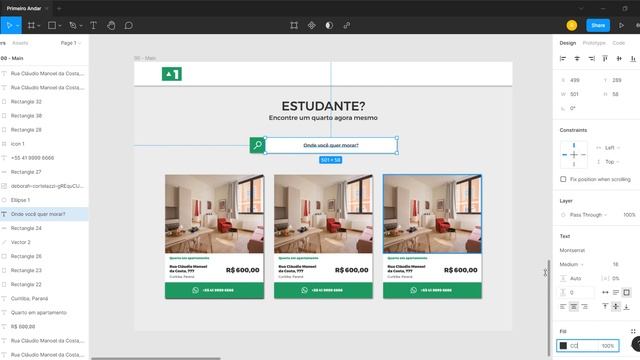Set text vertical align top
Viewport: 640px width, 360px height.
point(605,306)
